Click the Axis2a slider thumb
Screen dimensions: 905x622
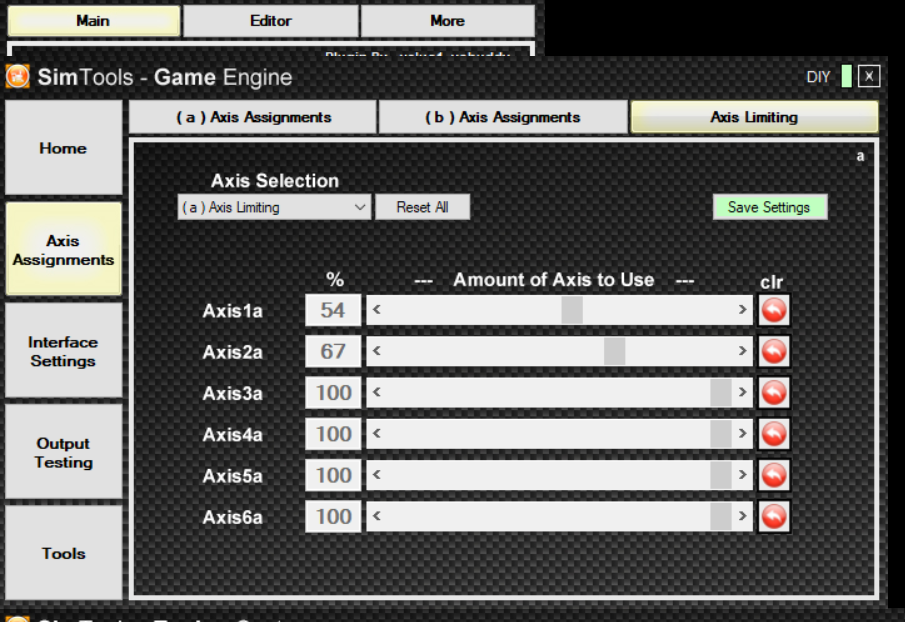tap(615, 351)
